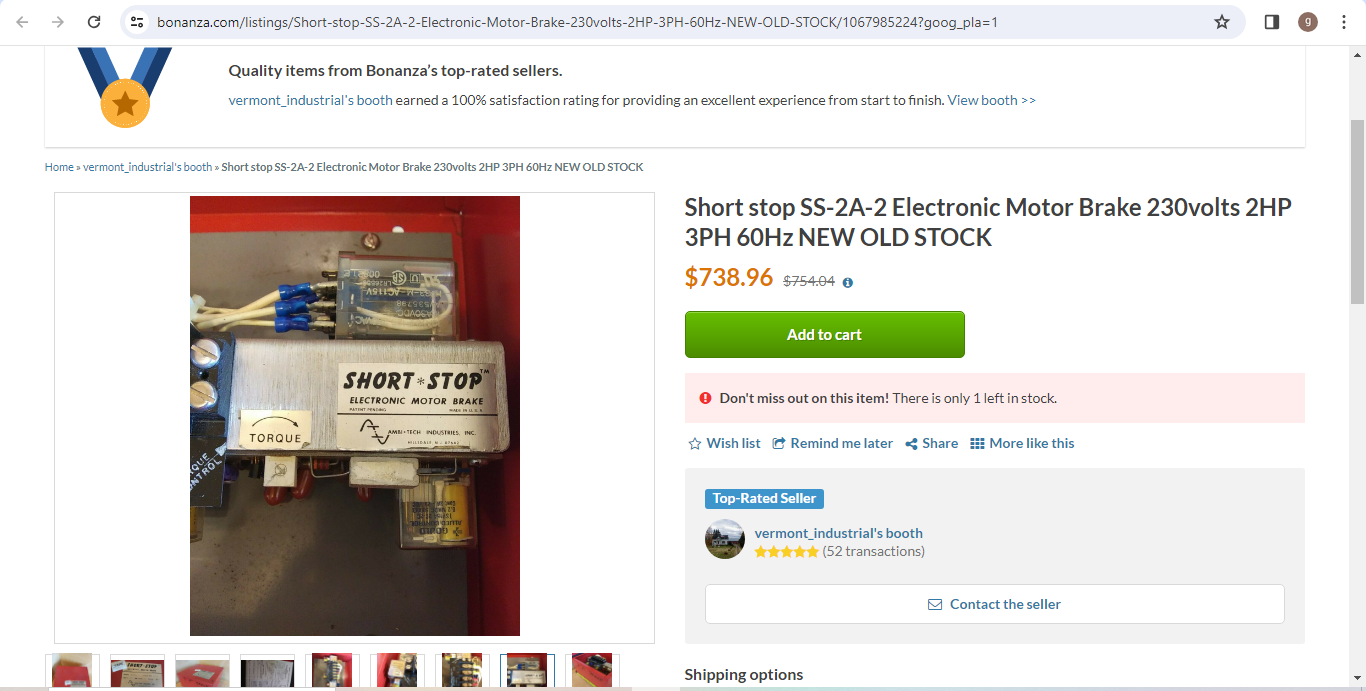The height and width of the screenshot is (691, 1366).
Task: Click the seller's profile picture
Action: [725, 539]
